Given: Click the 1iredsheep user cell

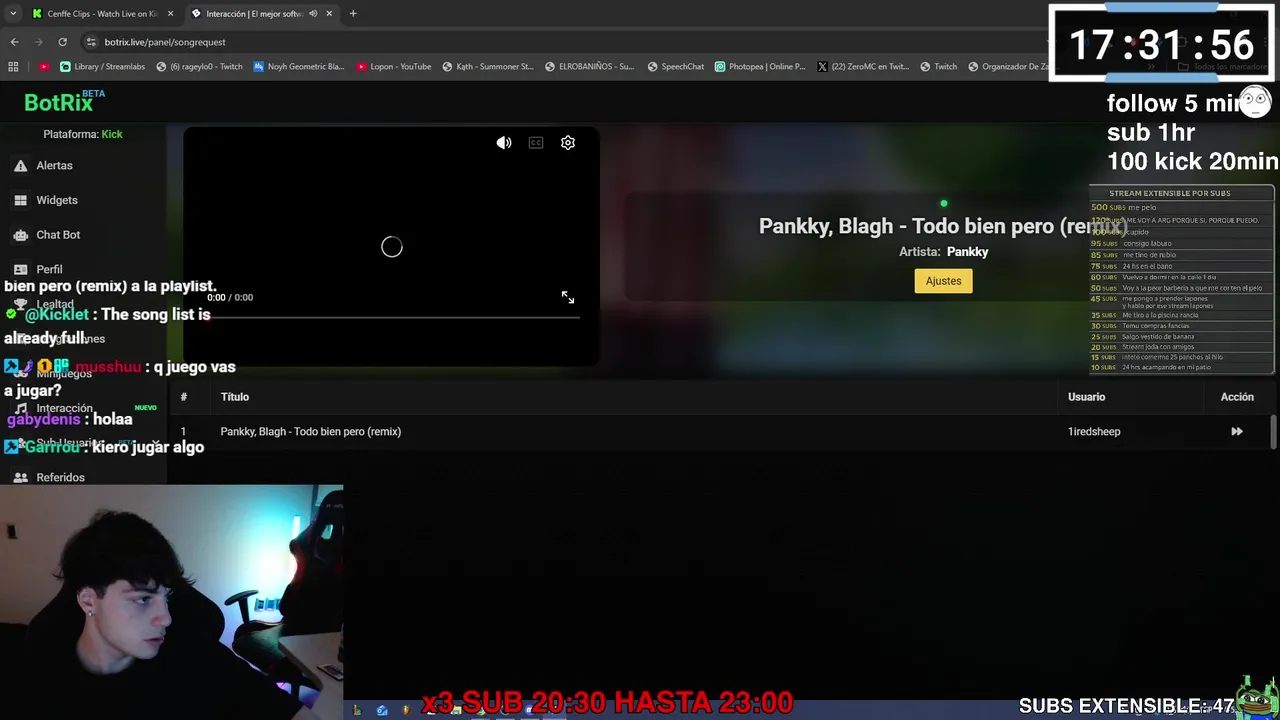Looking at the screenshot, I should pos(1094,432).
